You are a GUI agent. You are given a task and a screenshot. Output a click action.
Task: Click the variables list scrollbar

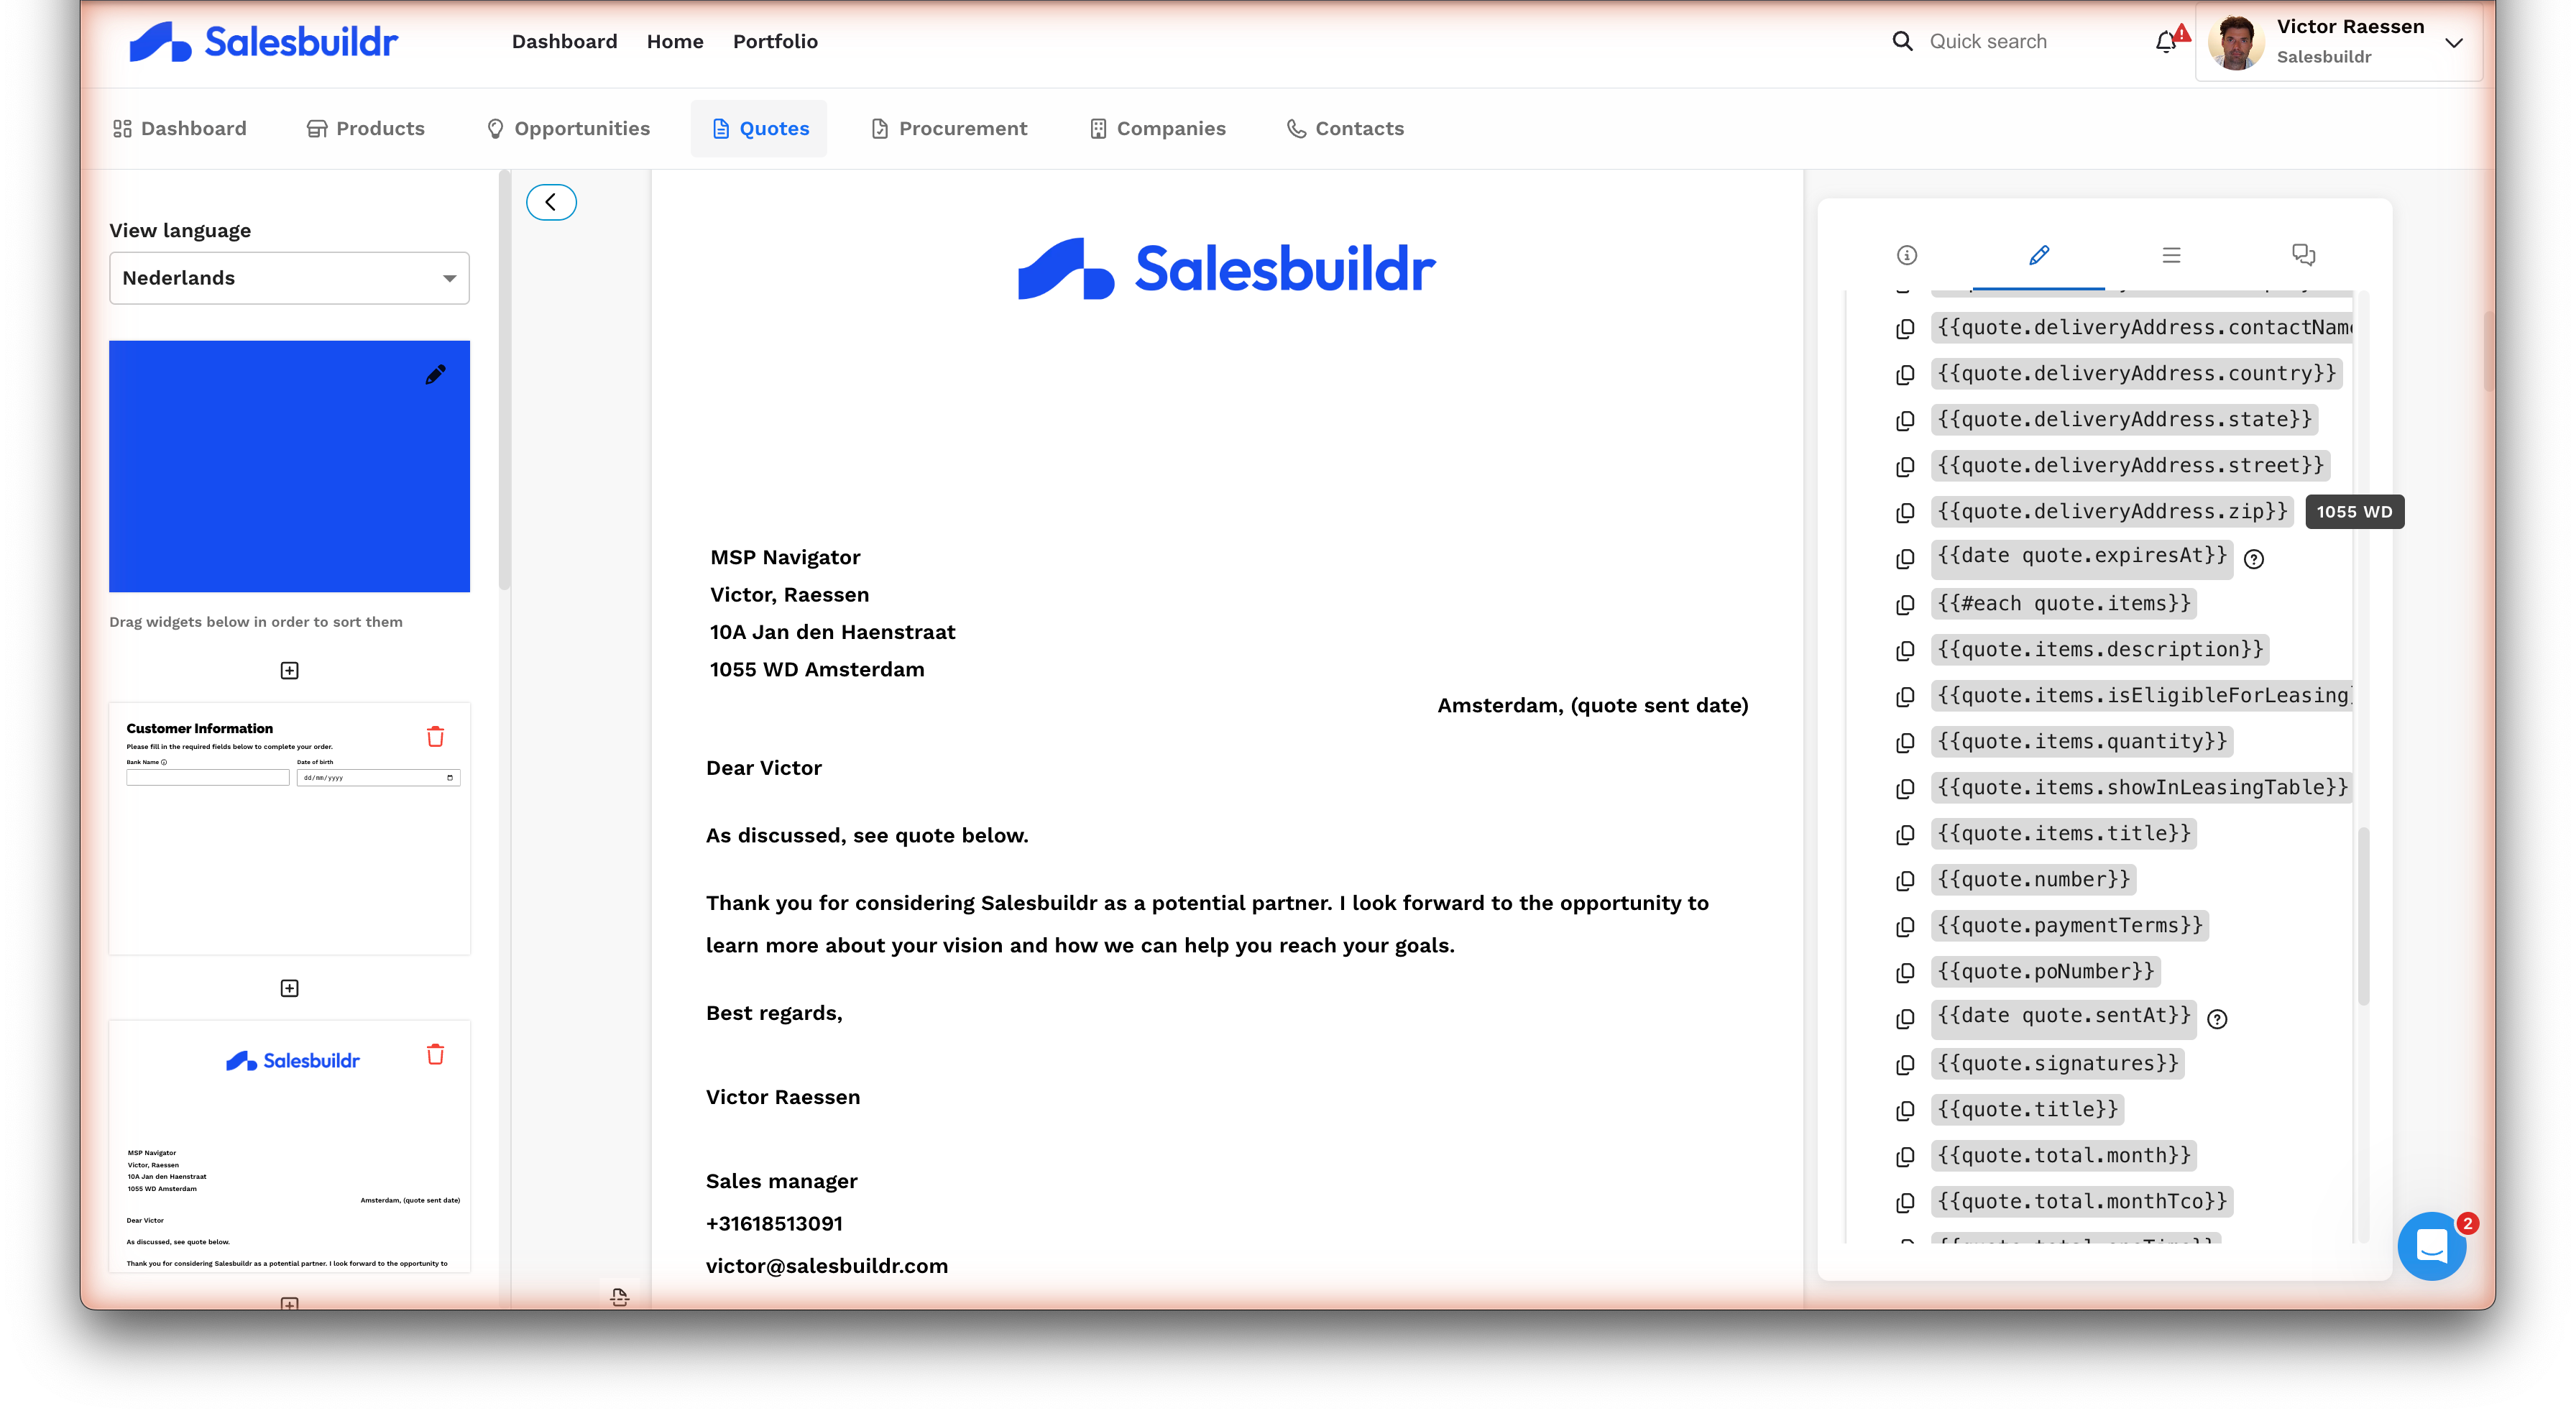(2364, 915)
